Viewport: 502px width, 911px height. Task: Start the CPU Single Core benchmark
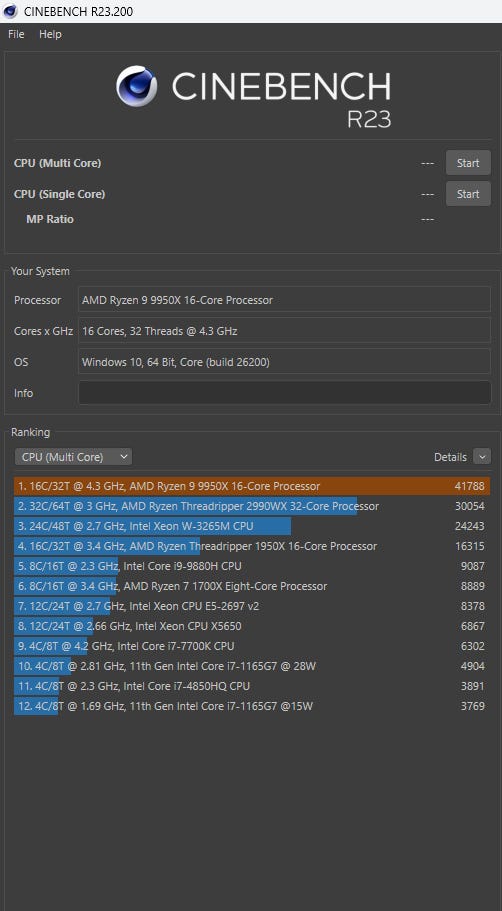[x=468, y=193]
